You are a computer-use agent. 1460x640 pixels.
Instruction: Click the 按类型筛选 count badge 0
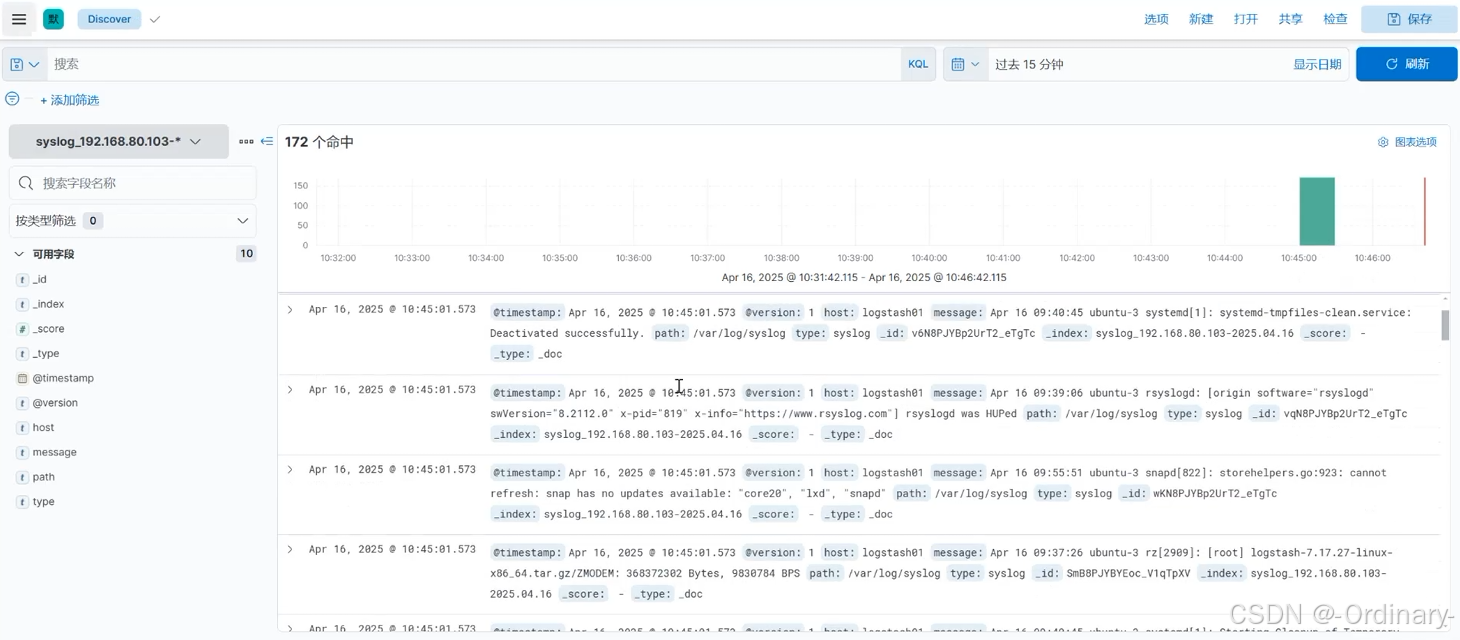point(92,221)
